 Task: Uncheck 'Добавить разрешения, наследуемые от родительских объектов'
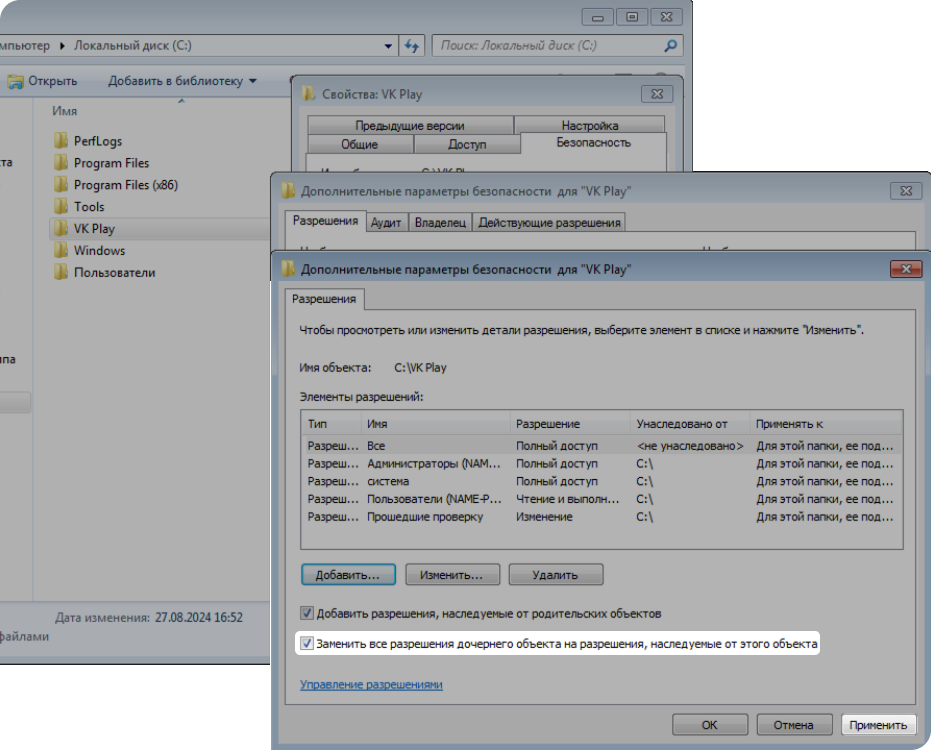(308, 613)
